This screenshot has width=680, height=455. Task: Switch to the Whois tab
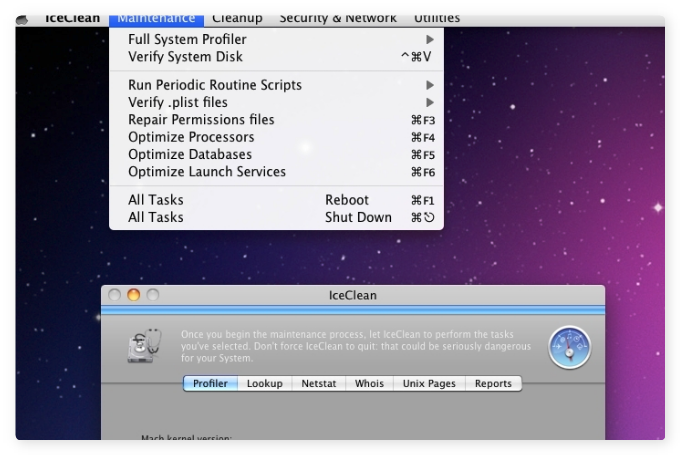369,383
